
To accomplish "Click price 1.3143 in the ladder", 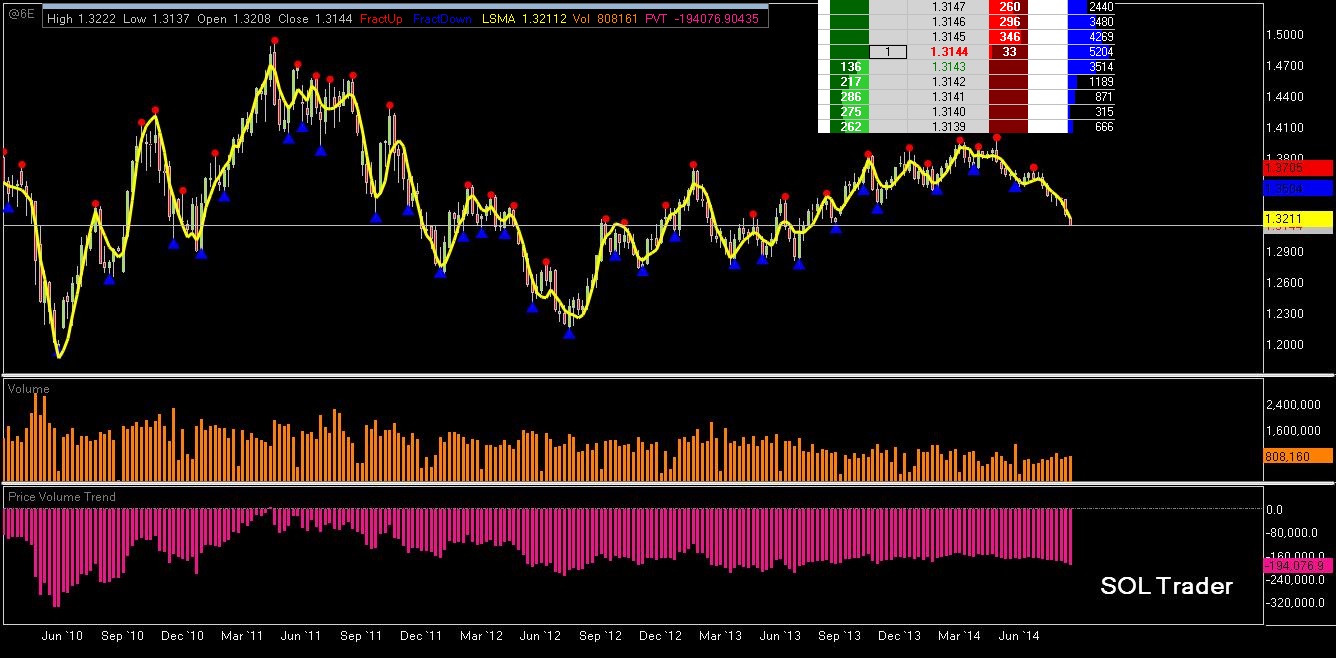I will [x=947, y=66].
